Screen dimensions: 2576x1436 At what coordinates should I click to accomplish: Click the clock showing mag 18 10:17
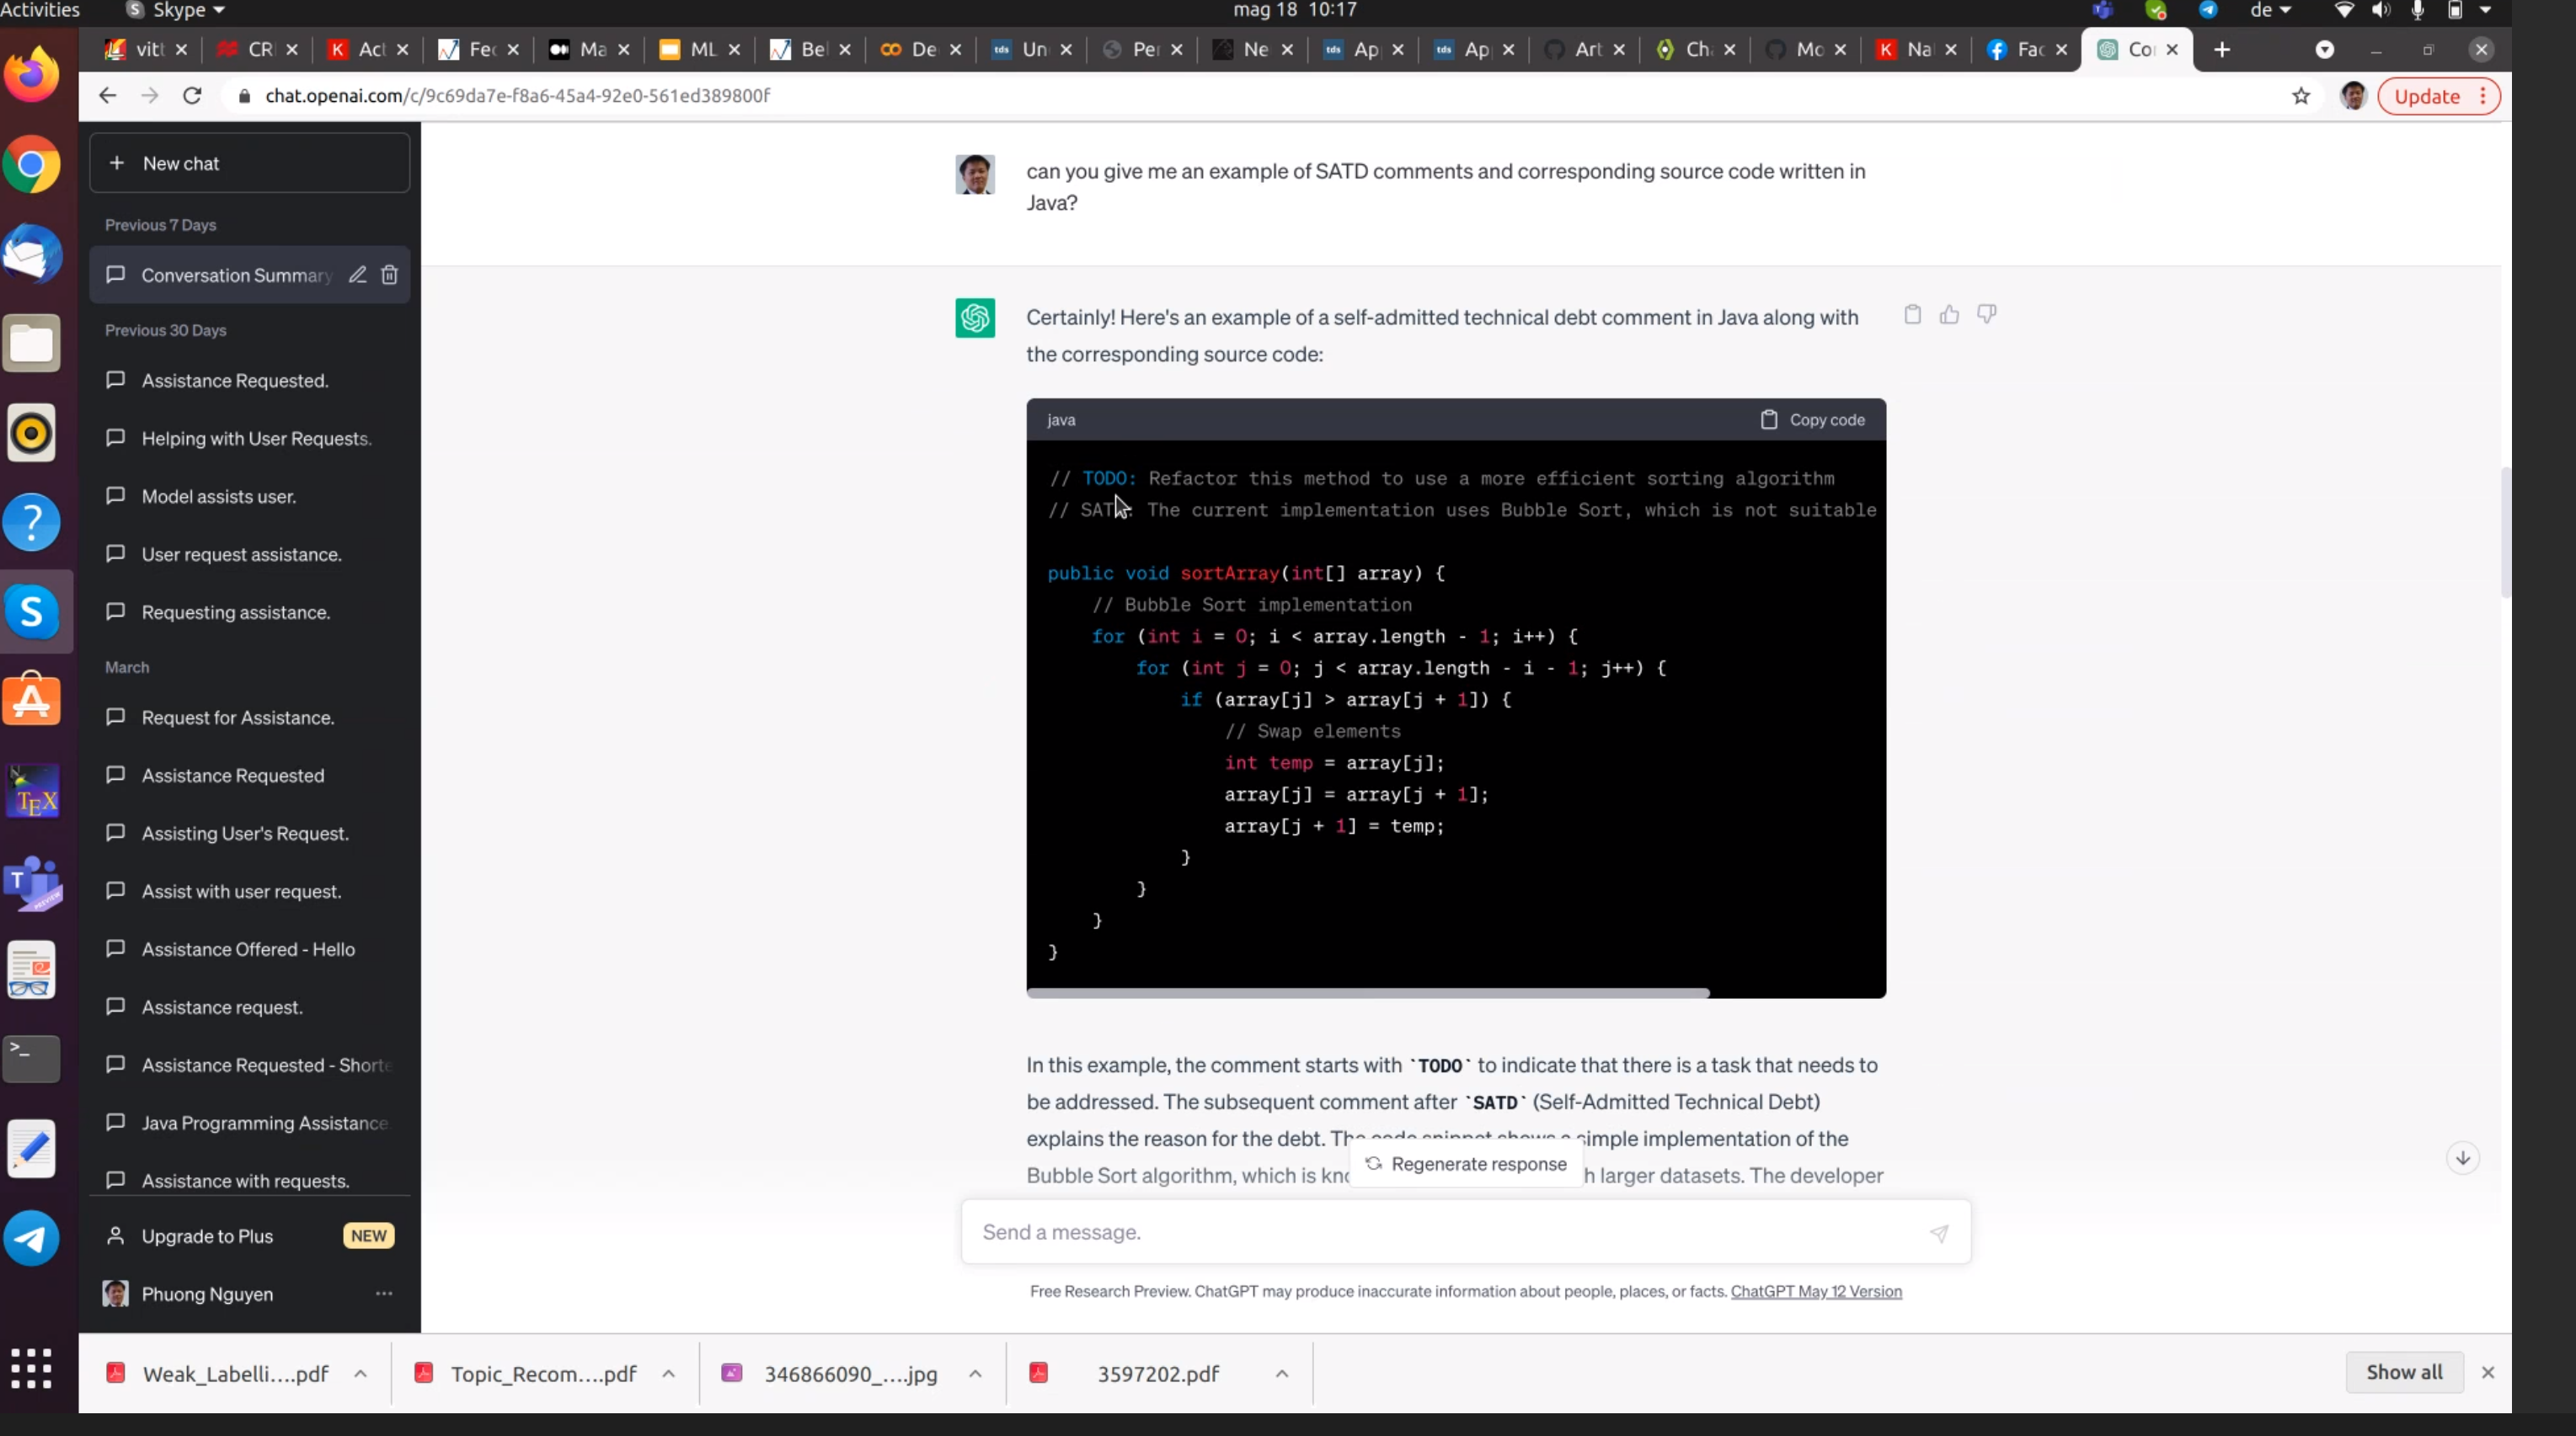[1295, 10]
